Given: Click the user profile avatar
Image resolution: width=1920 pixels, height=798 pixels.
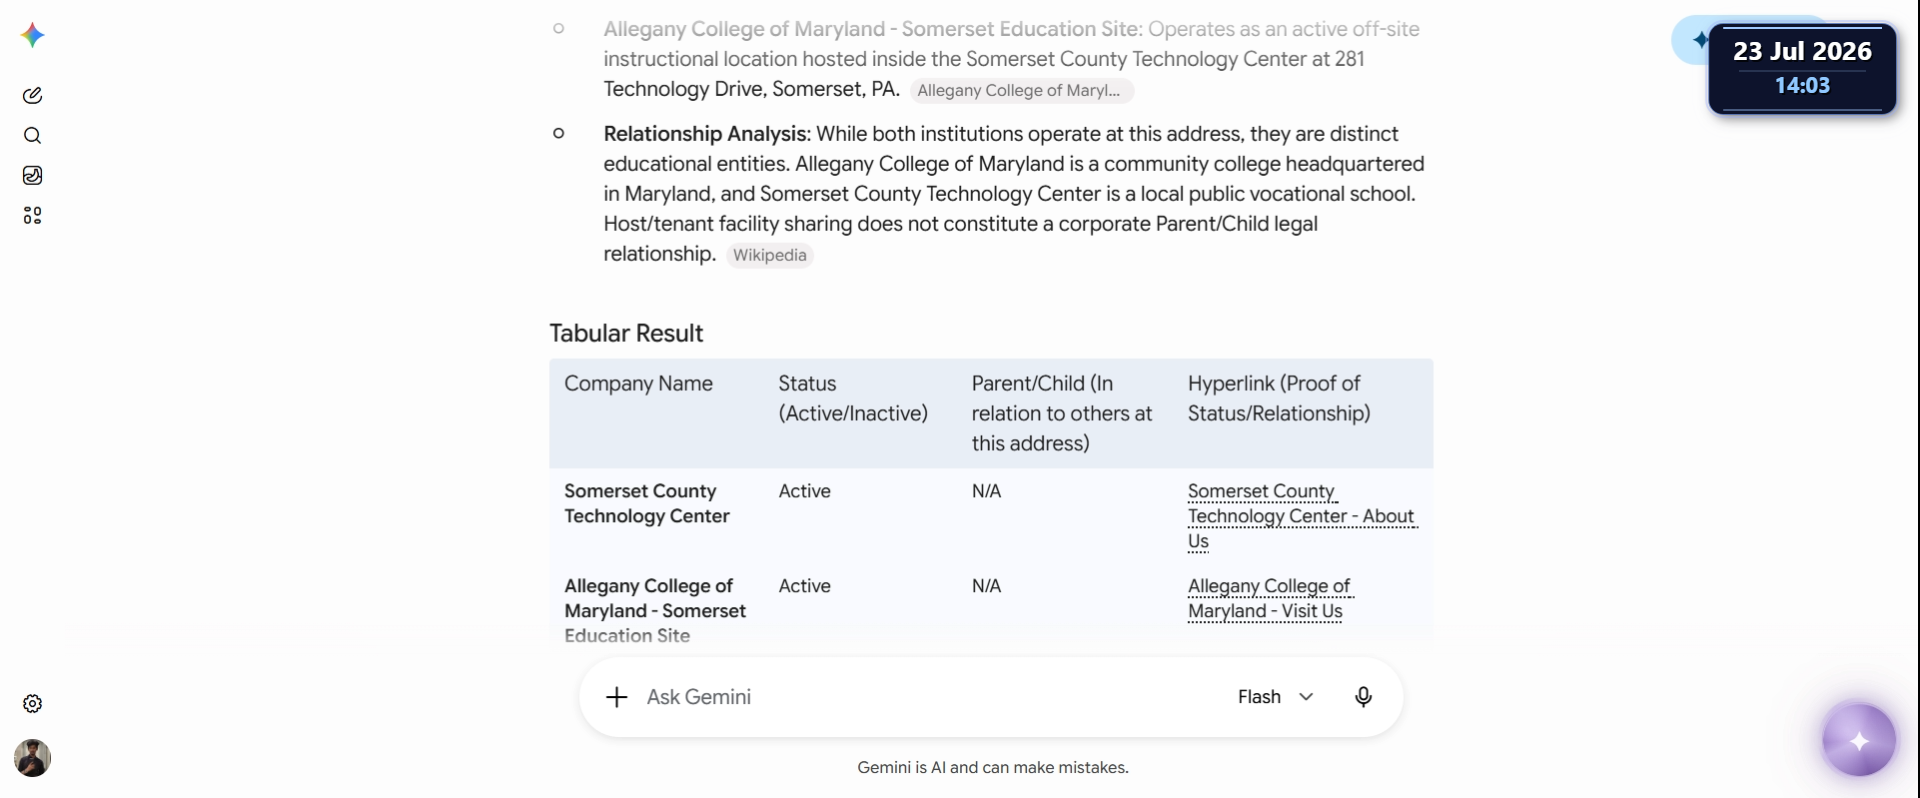Looking at the screenshot, I should 32,758.
